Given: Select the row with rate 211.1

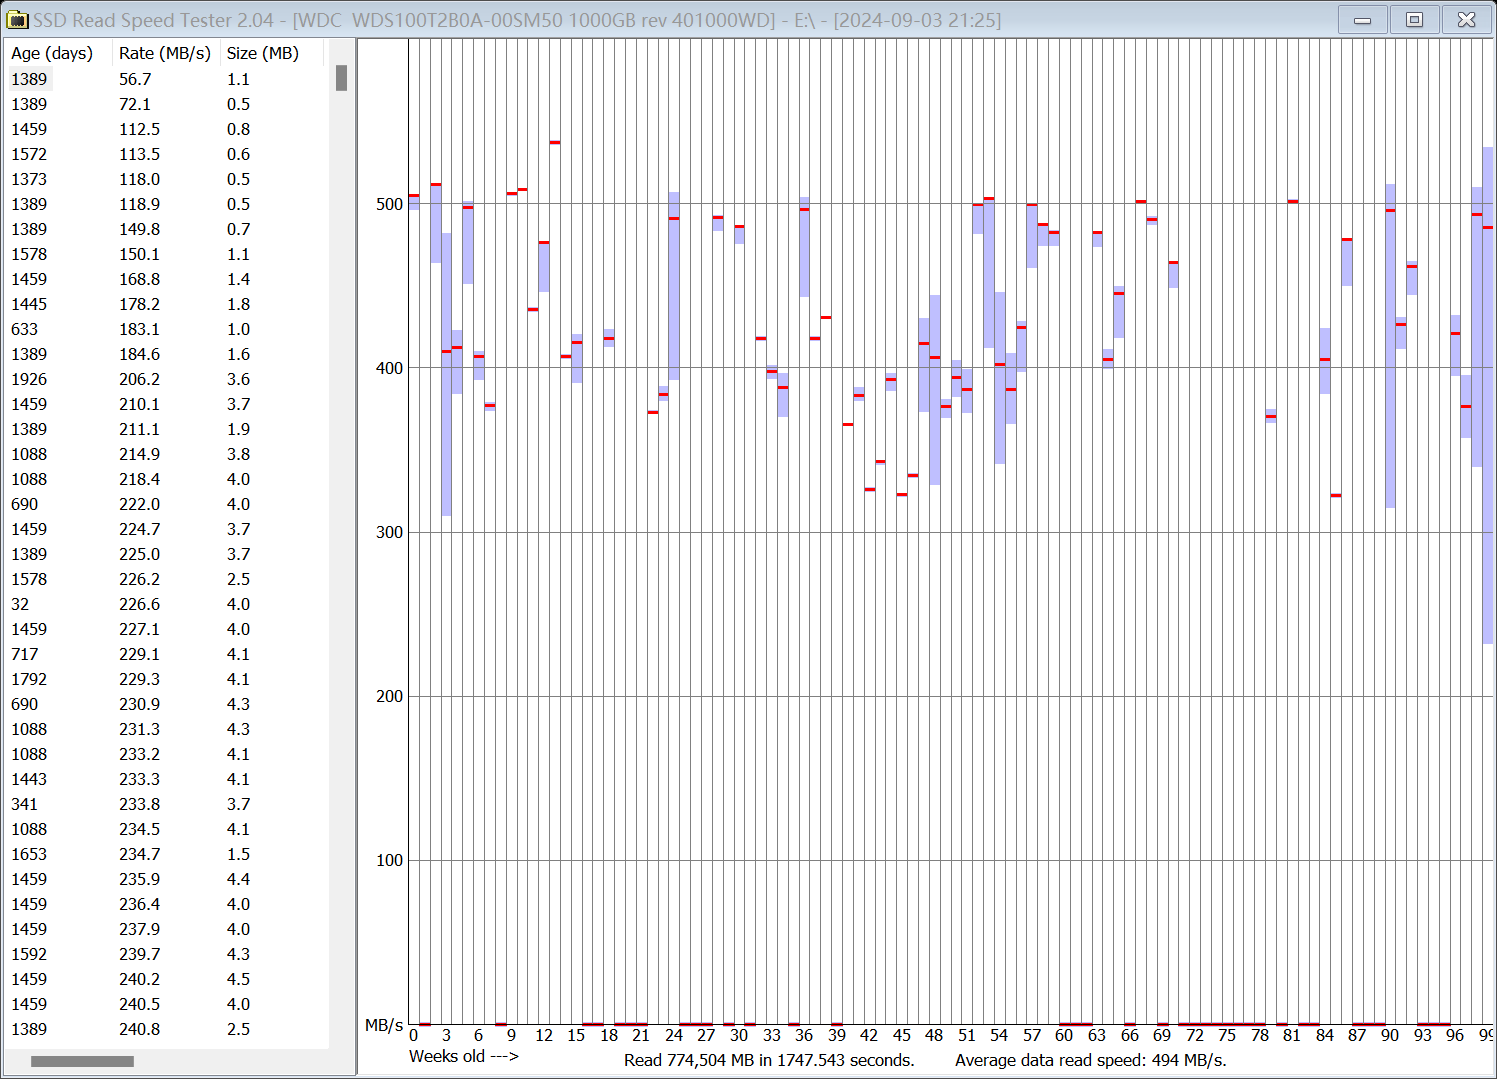Looking at the screenshot, I should [x=166, y=429].
